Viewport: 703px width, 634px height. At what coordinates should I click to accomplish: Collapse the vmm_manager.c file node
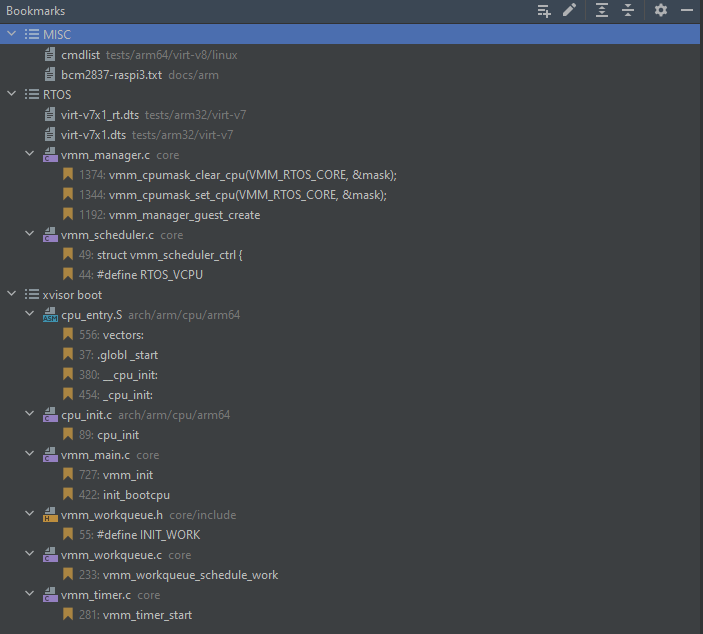(x=29, y=155)
